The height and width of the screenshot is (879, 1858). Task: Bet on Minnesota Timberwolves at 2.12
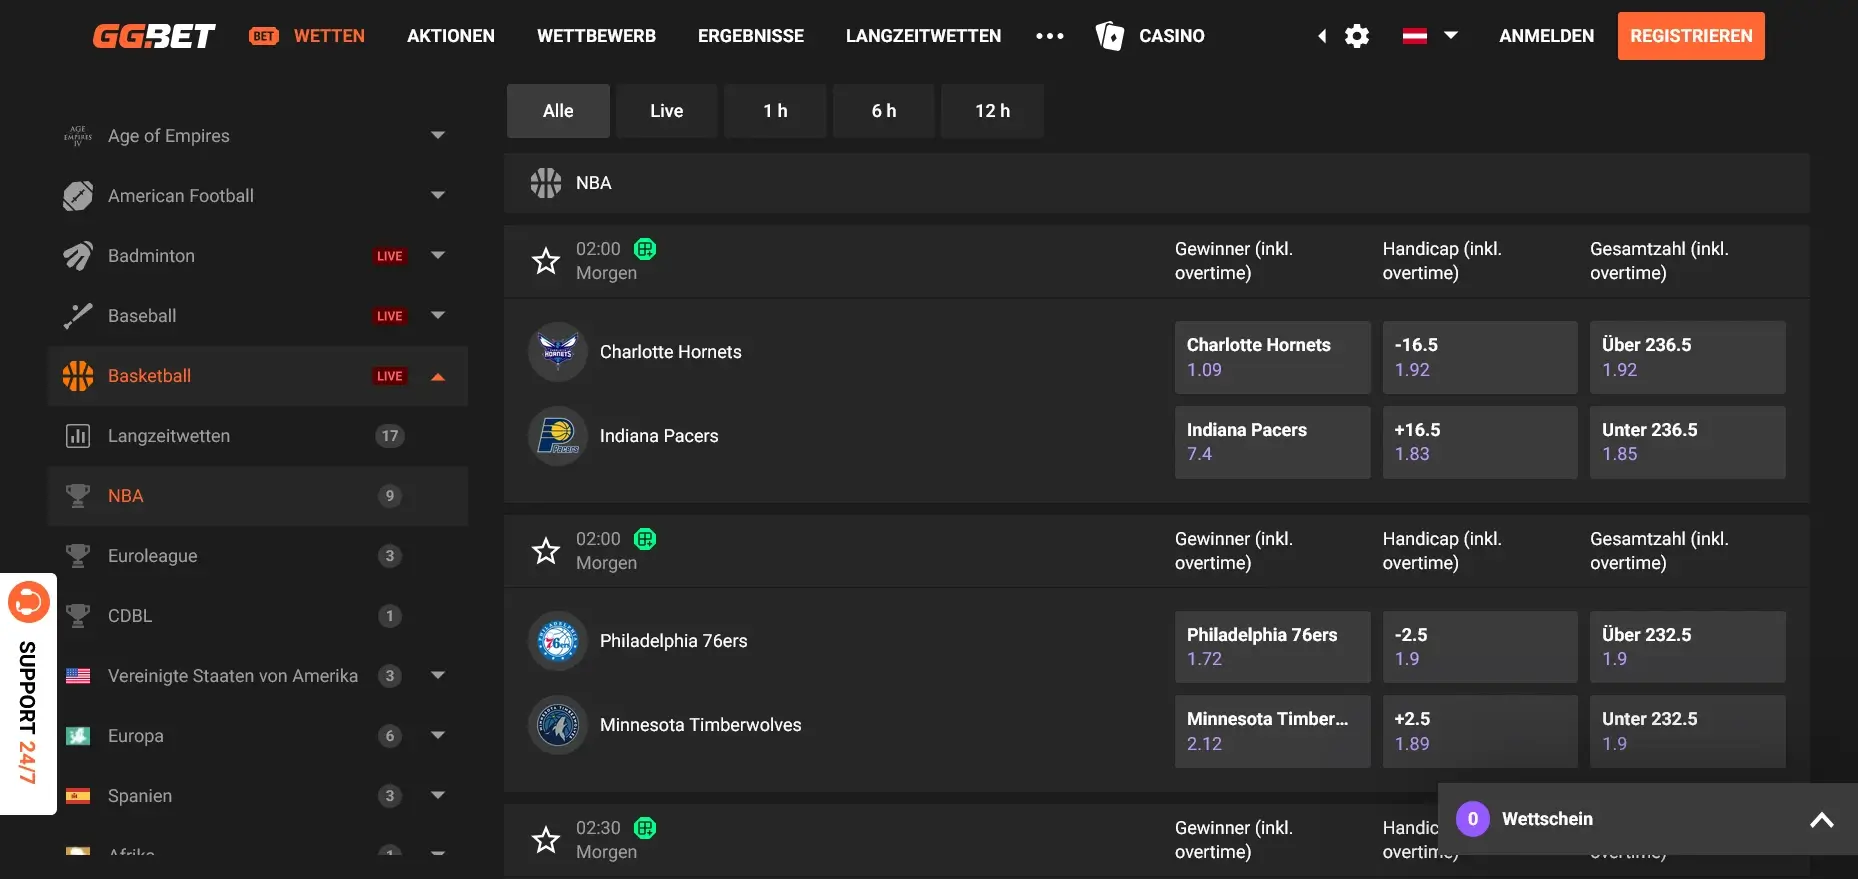coord(1272,731)
